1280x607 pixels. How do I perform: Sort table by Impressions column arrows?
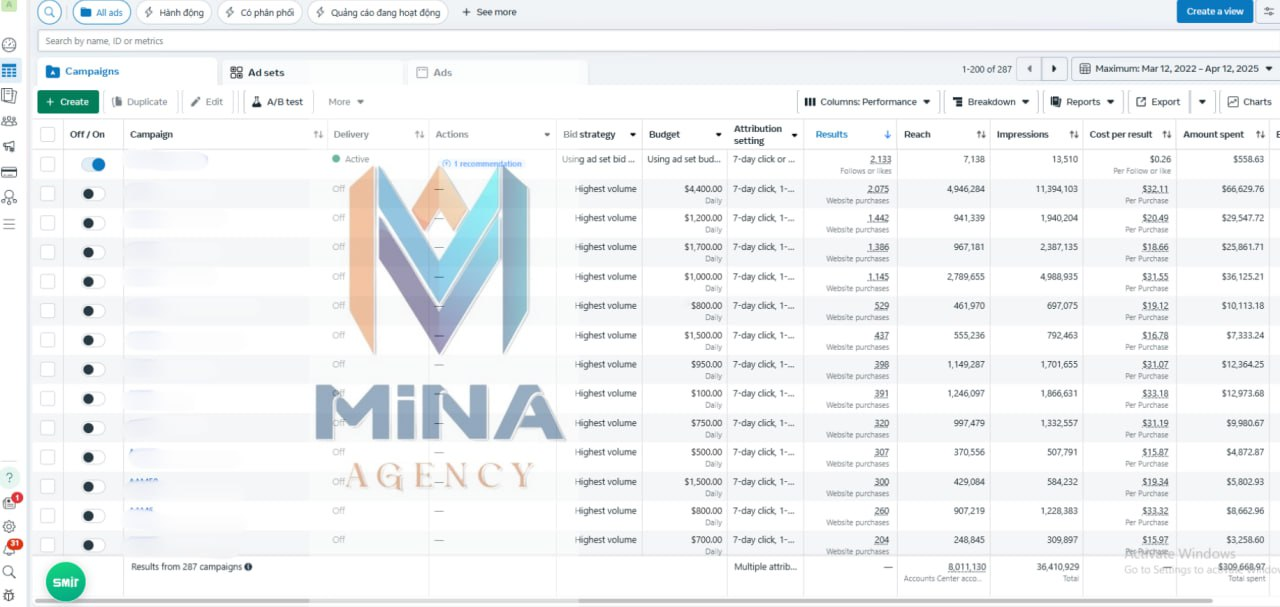tap(1073, 135)
